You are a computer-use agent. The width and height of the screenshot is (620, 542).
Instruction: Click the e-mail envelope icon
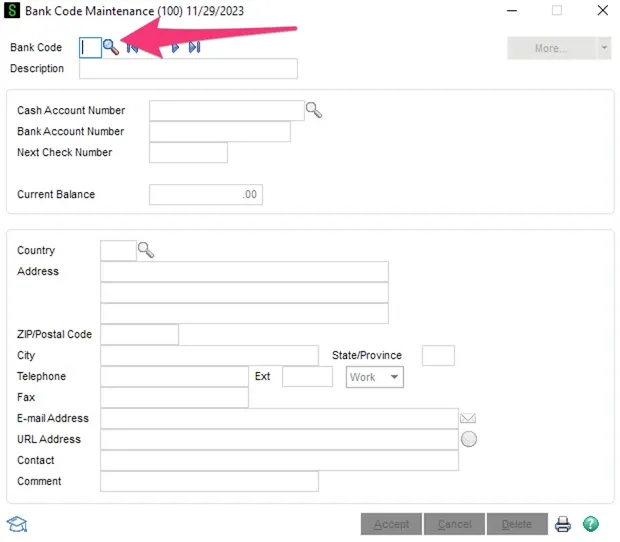point(468,418)
